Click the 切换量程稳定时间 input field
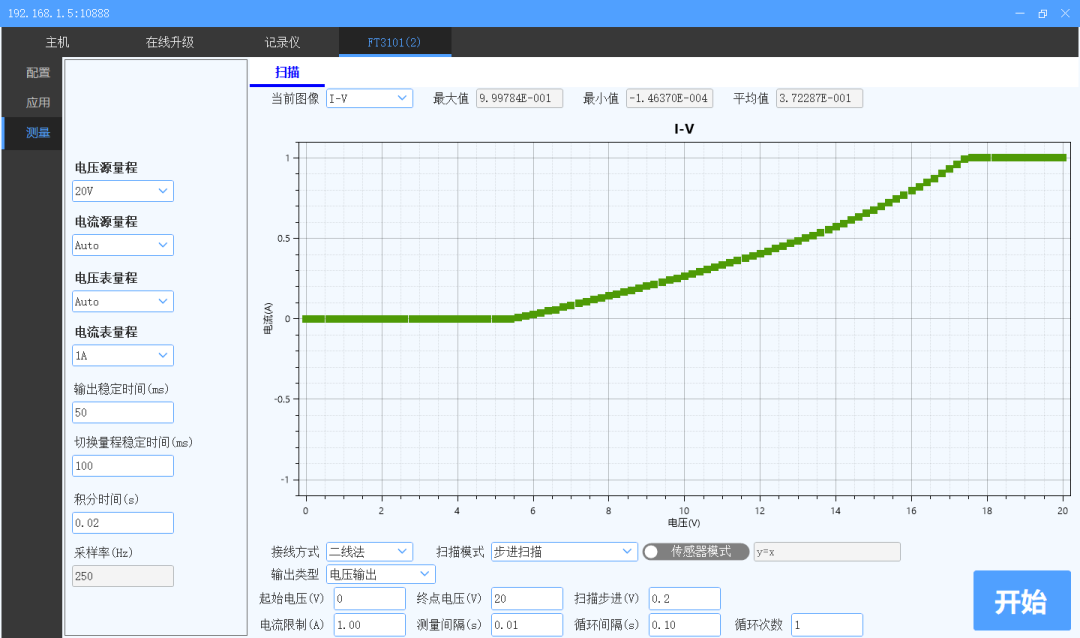The width and height of the screenshot is (1080, 638). [123, 466]
